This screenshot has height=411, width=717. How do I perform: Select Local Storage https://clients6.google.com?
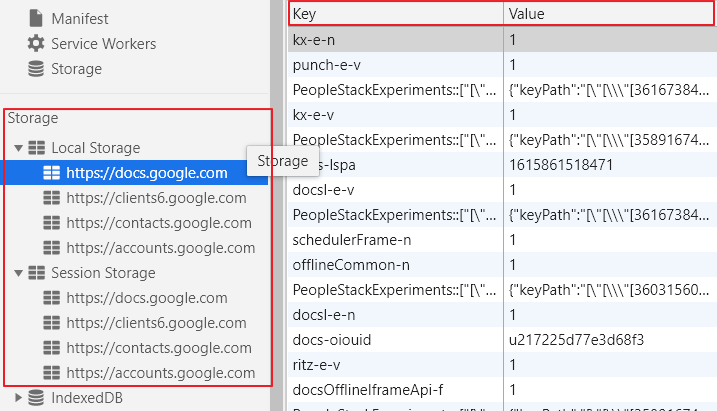(x=156, y=198)
